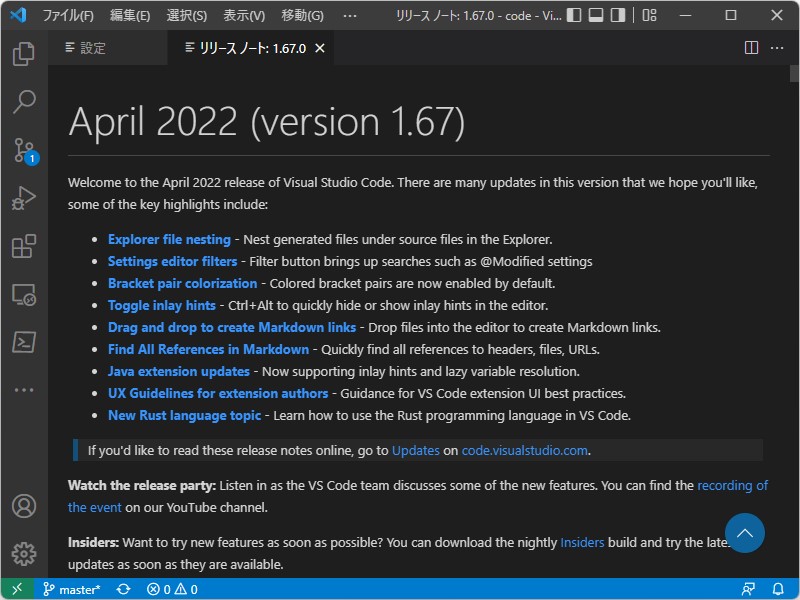800x600 pixels.
Task: Open Source Control showing 1 pending change
Action: (x=22, y=148)
